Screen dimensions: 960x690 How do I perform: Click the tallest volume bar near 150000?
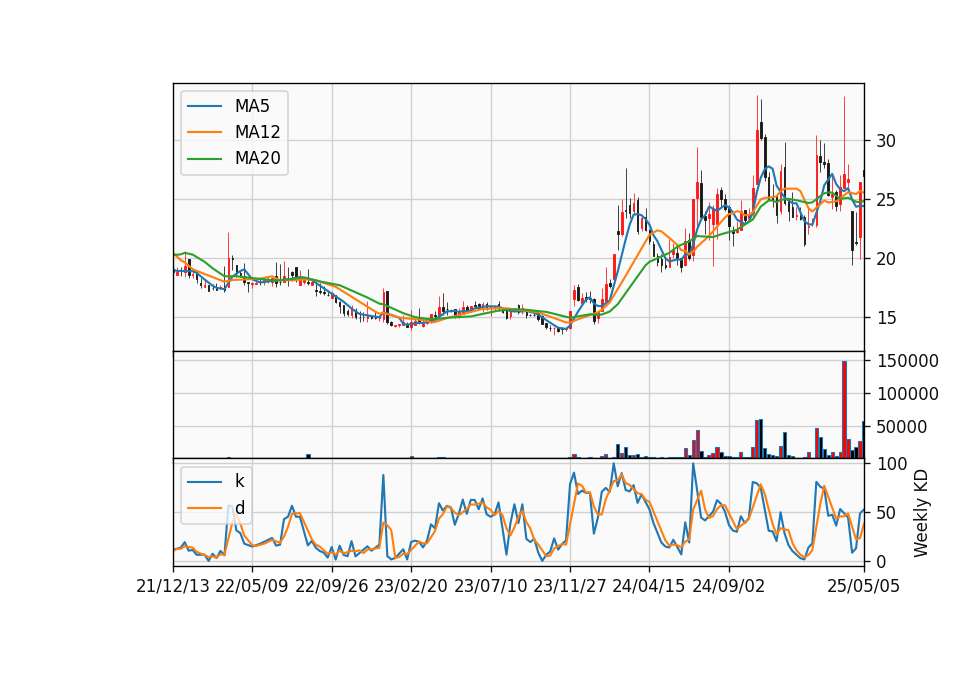(x=844, y=410)
